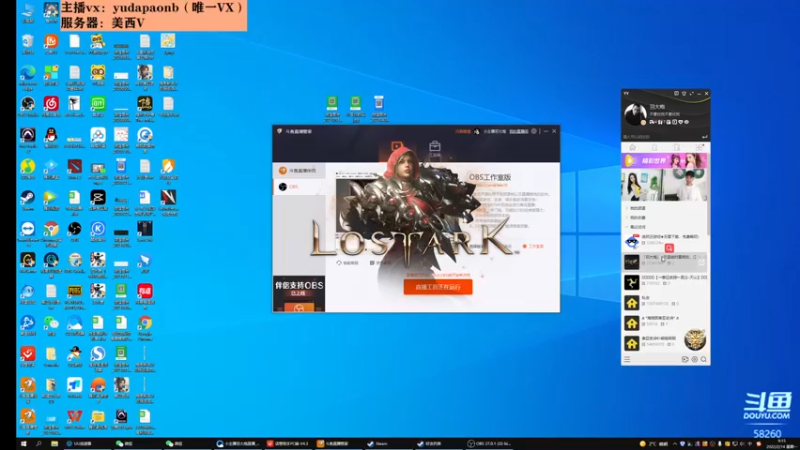Select the live broadcast tab icon in Douyu header
This screenshot has height=450, width=800.
coord(396,148)
